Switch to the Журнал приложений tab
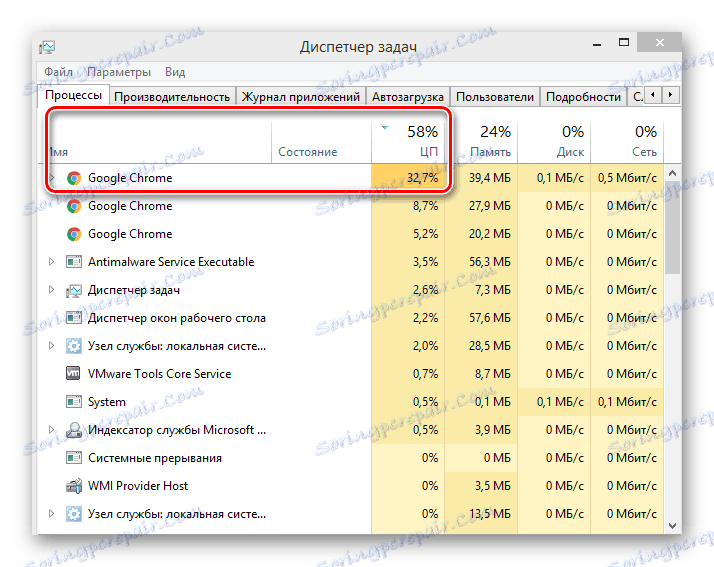714x567 pixels. pos(301,97)
